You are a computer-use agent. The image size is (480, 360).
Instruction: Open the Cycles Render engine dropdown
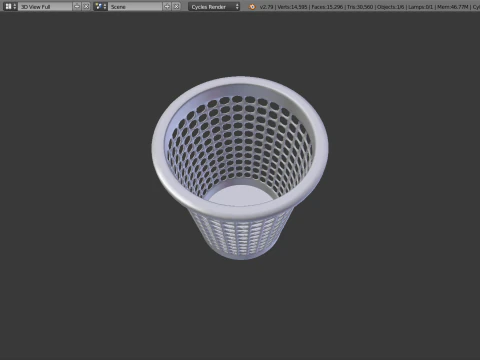214,6
